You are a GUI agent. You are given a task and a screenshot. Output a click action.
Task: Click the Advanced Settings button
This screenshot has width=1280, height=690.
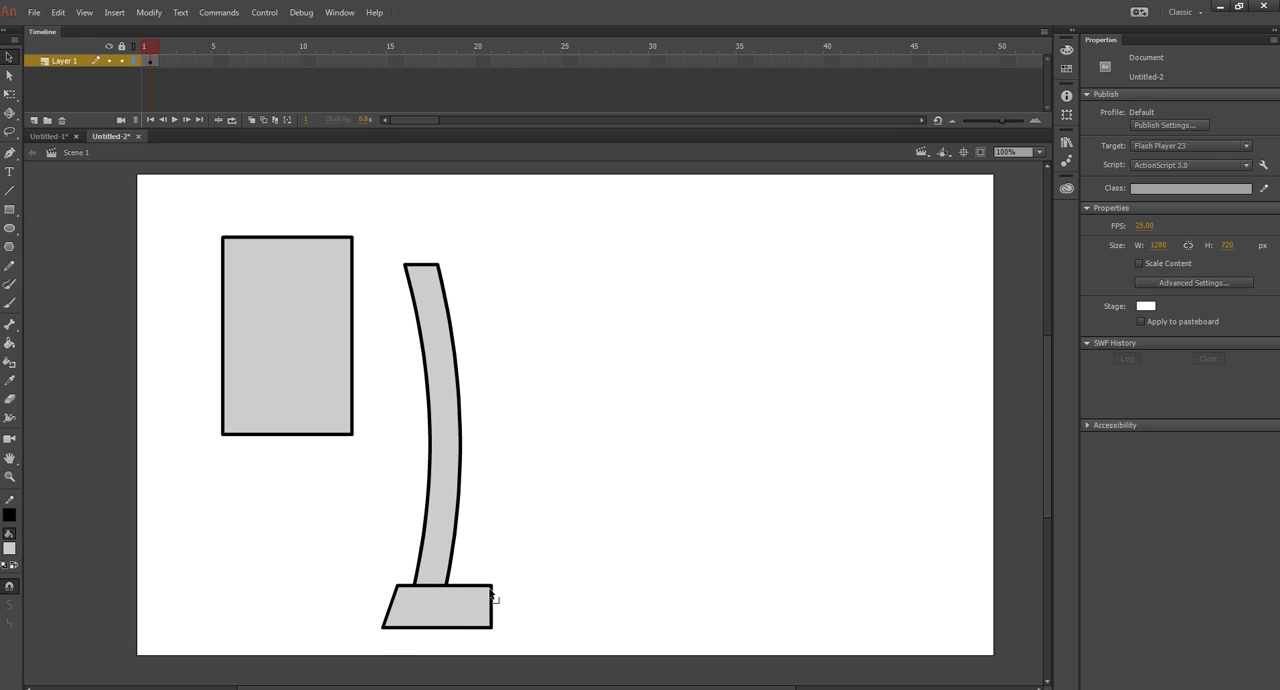pyautogui.click(x=1193, y=283)
